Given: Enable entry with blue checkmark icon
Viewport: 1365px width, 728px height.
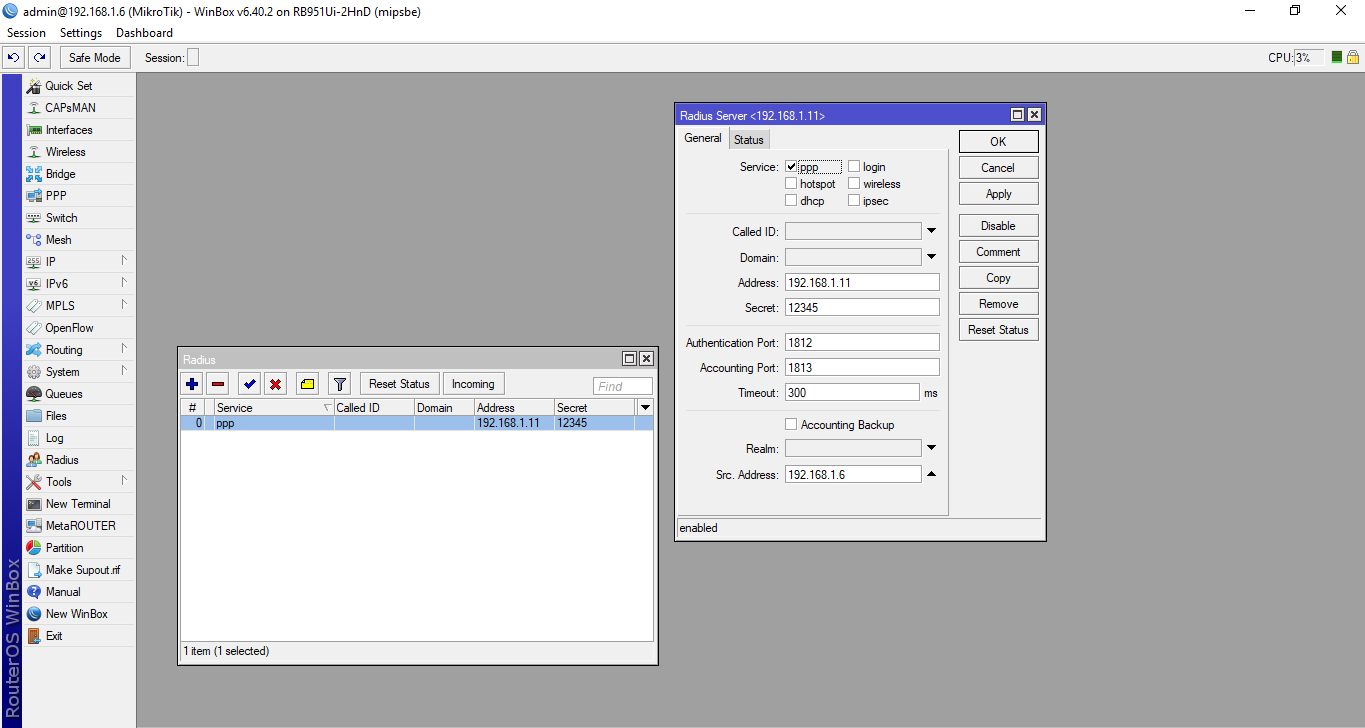Looking at the screenshot, I should tap(249, 384).
